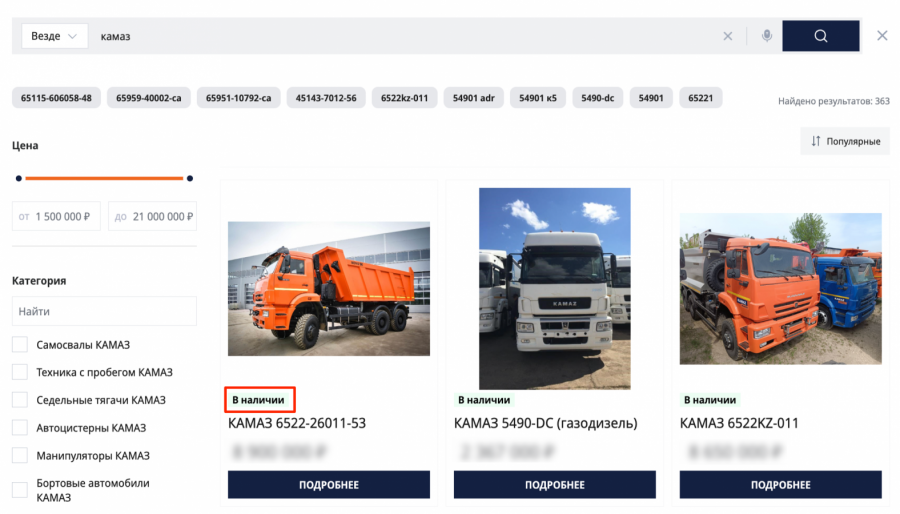Grab the minimum price slider handle

point(19,178)
